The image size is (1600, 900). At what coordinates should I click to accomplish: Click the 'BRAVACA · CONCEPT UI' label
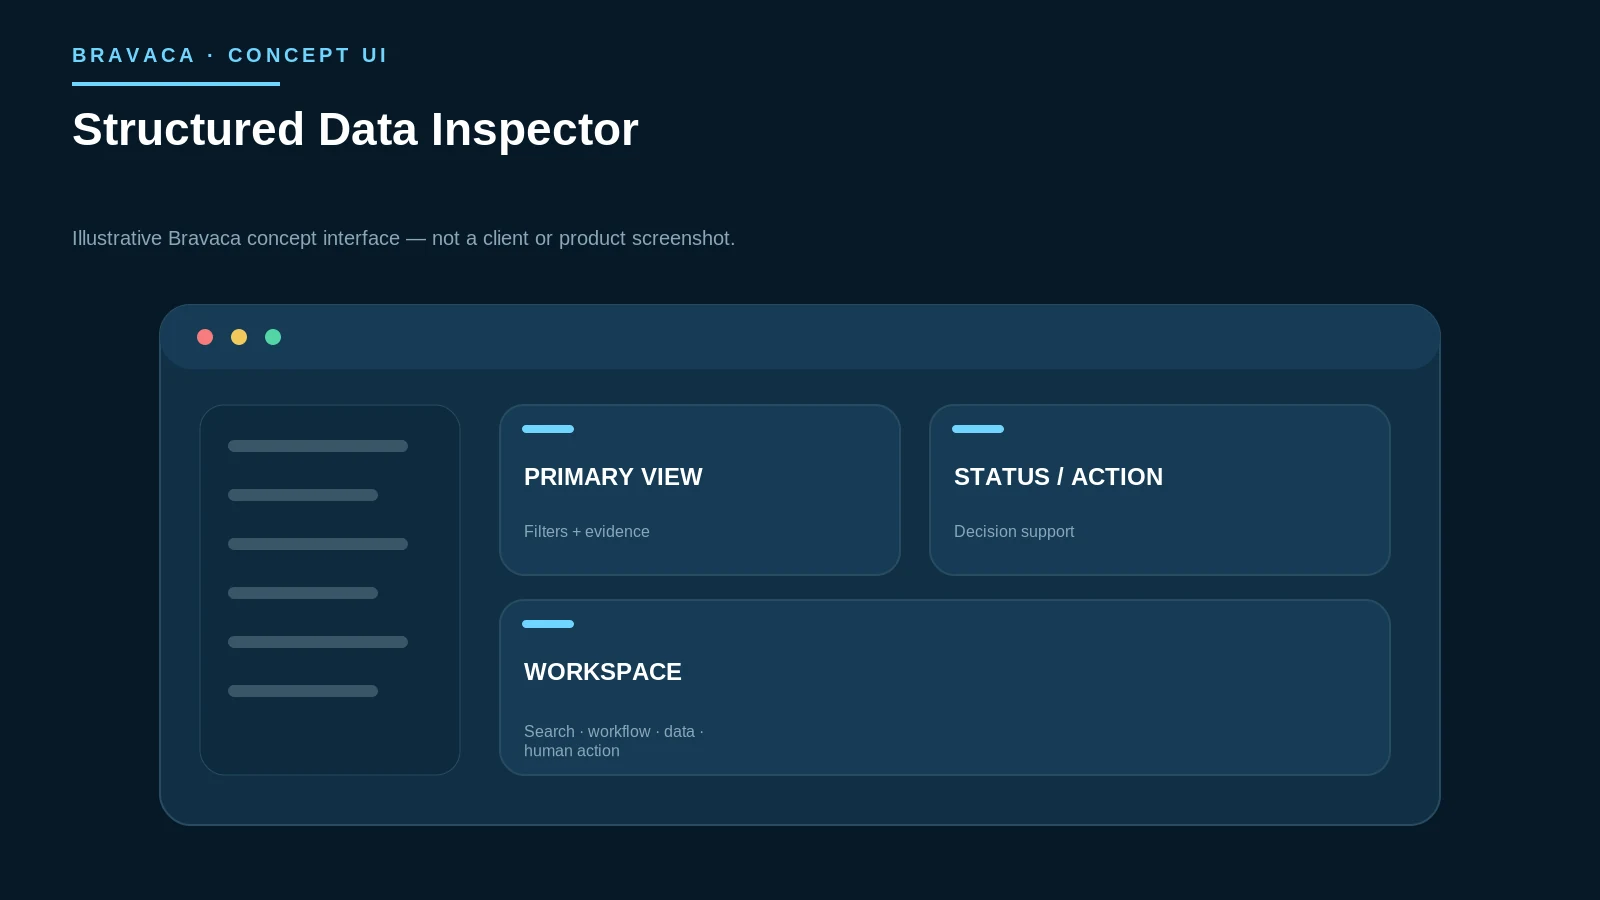click(x=230, y=55)
